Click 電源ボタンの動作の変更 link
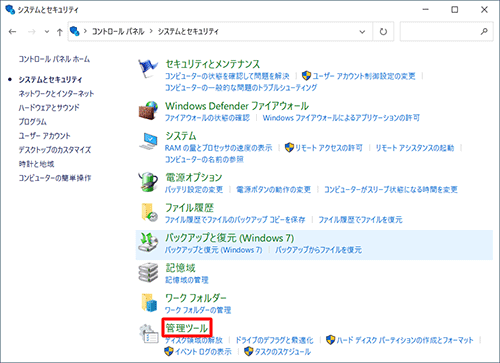500x363 pixels. [273, 190]
